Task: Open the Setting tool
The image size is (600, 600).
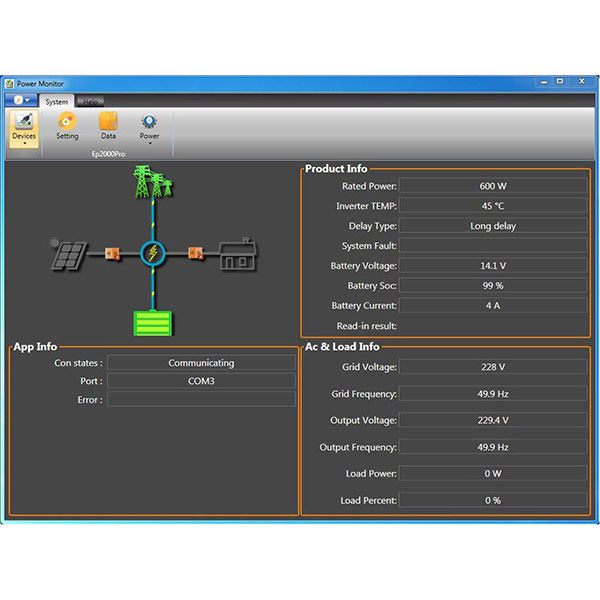Action: [67, 126]
